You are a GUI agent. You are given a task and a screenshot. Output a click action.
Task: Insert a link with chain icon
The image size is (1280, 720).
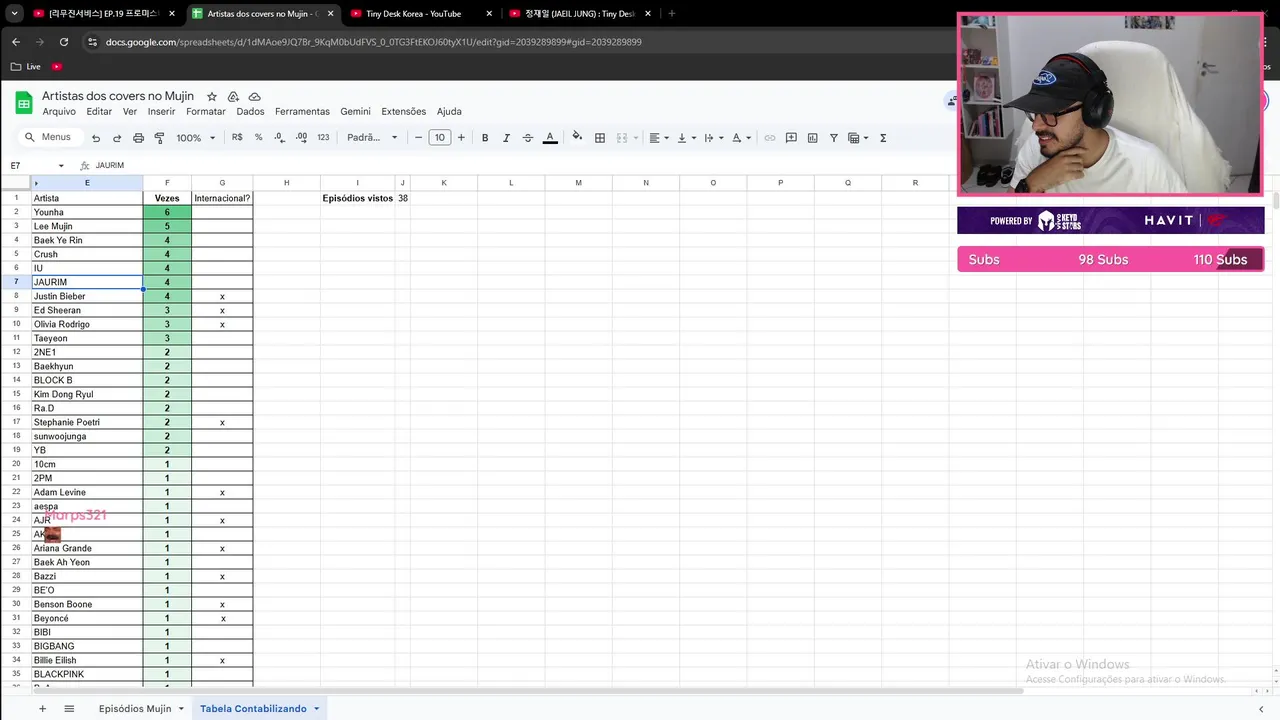click(x=770, y=138)
